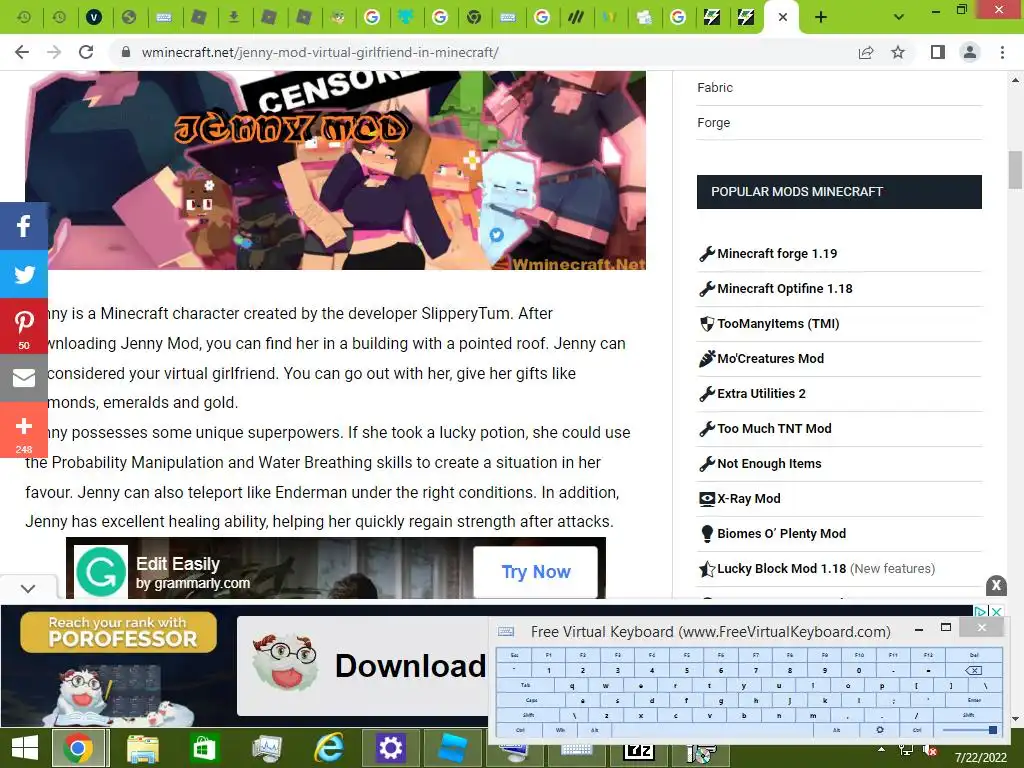Pin the article on Pinterest

coord(24,326)
